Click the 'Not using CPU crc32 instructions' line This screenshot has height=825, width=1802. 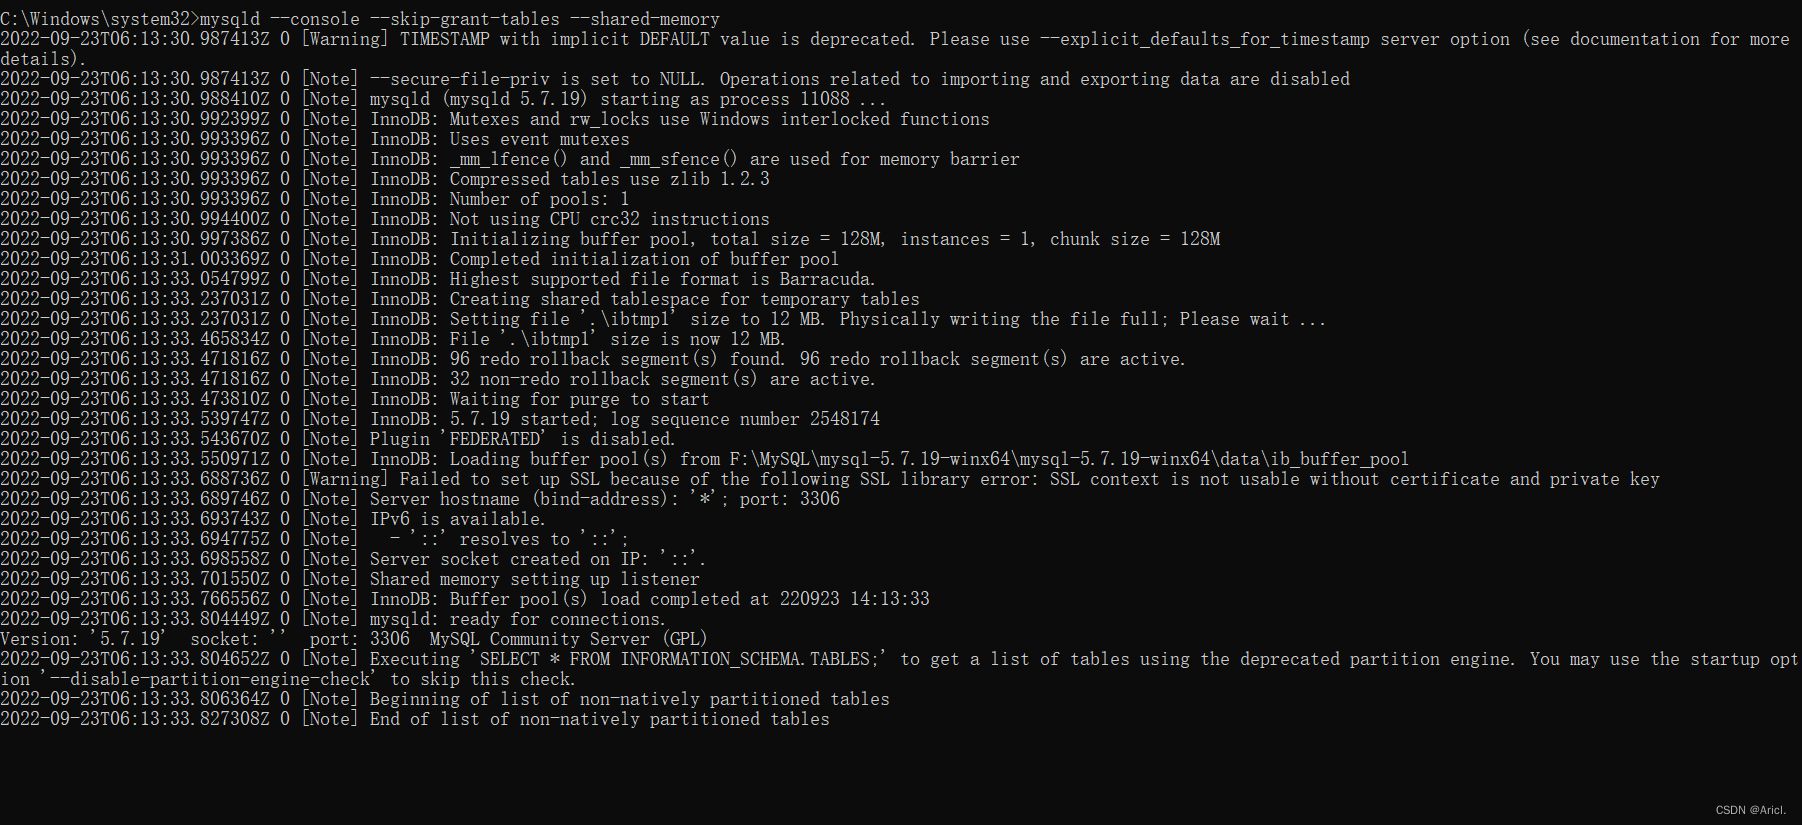[x=385, y=219]
